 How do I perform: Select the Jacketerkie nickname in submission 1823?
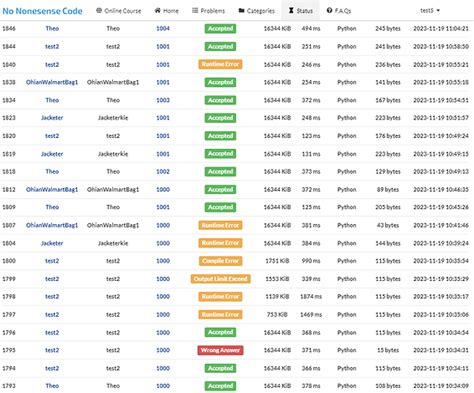pyautogui.click(x=113, y=118)
